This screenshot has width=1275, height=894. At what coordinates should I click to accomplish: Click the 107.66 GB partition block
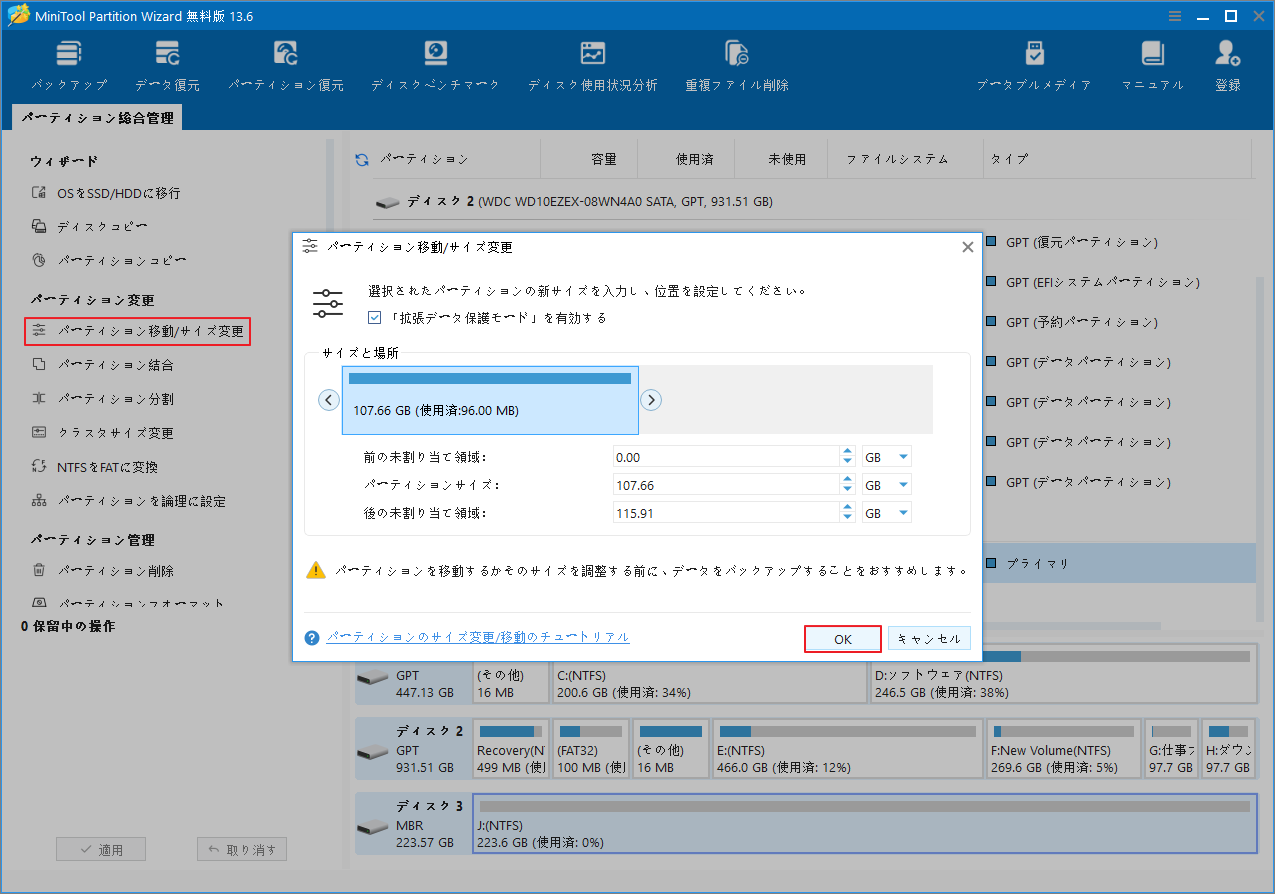(x=490, y=400)
